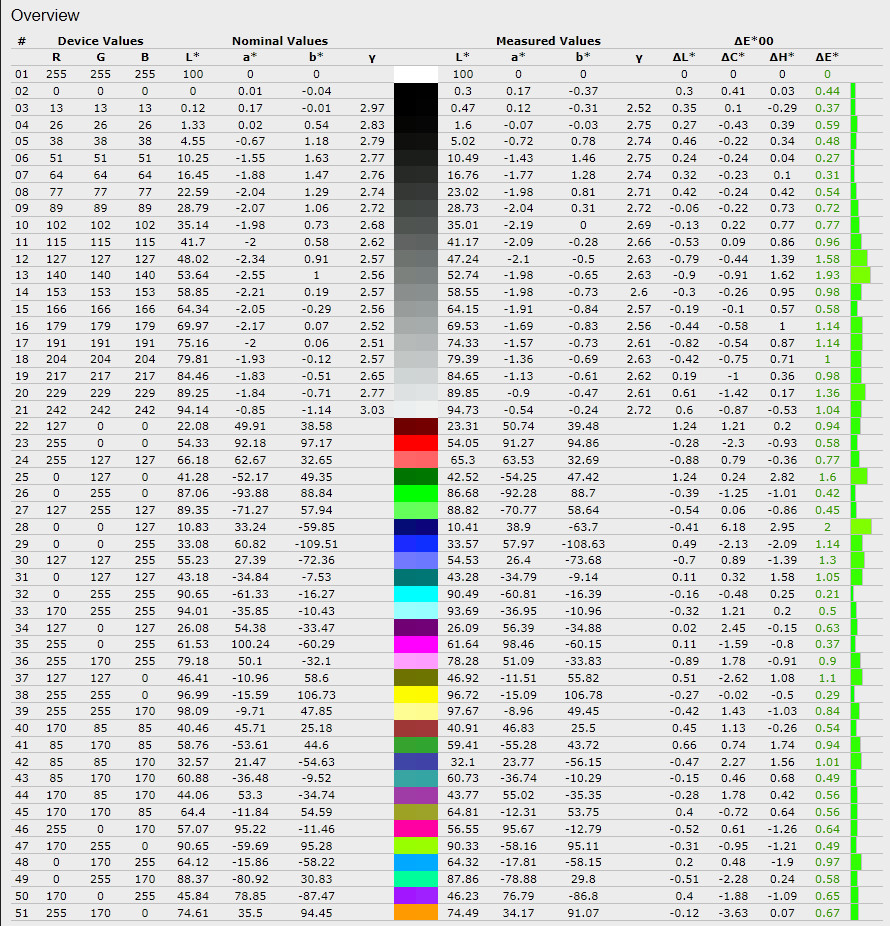
Task: Click the mid-gray swatch in row 12
Action: 417,258
